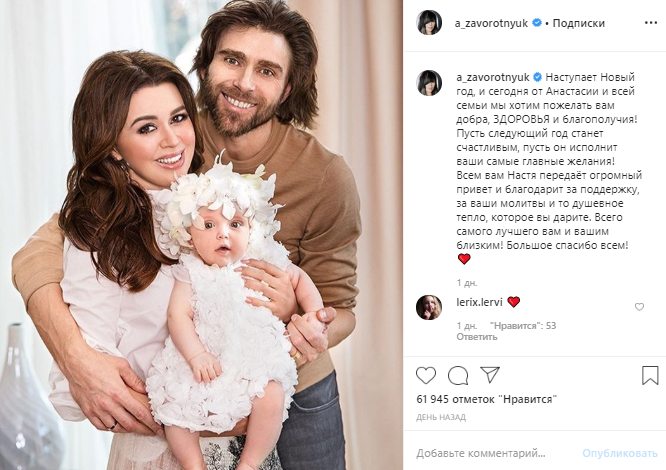Screen dimensions: 666x470
Task: View the comment's "Нравится": 53 likes
Action: coord(522,326)
